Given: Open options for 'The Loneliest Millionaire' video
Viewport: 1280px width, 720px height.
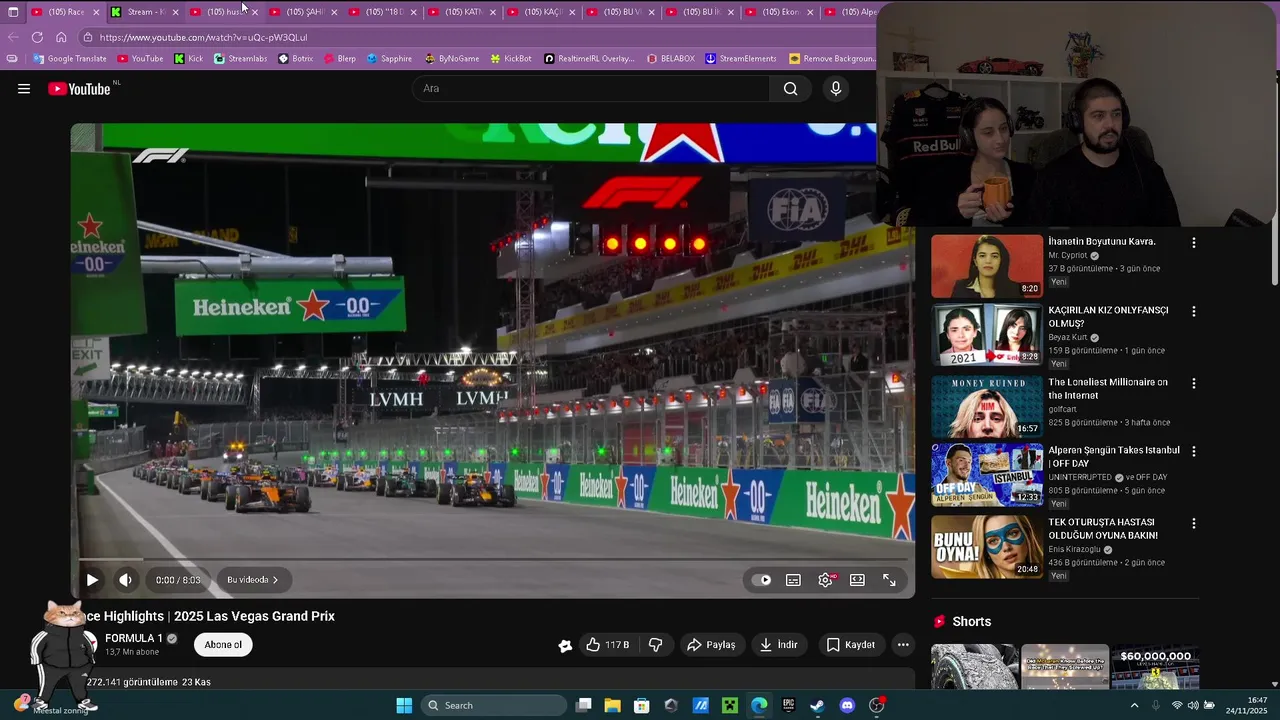Looking at the screenshot, I should point(1193,384).
